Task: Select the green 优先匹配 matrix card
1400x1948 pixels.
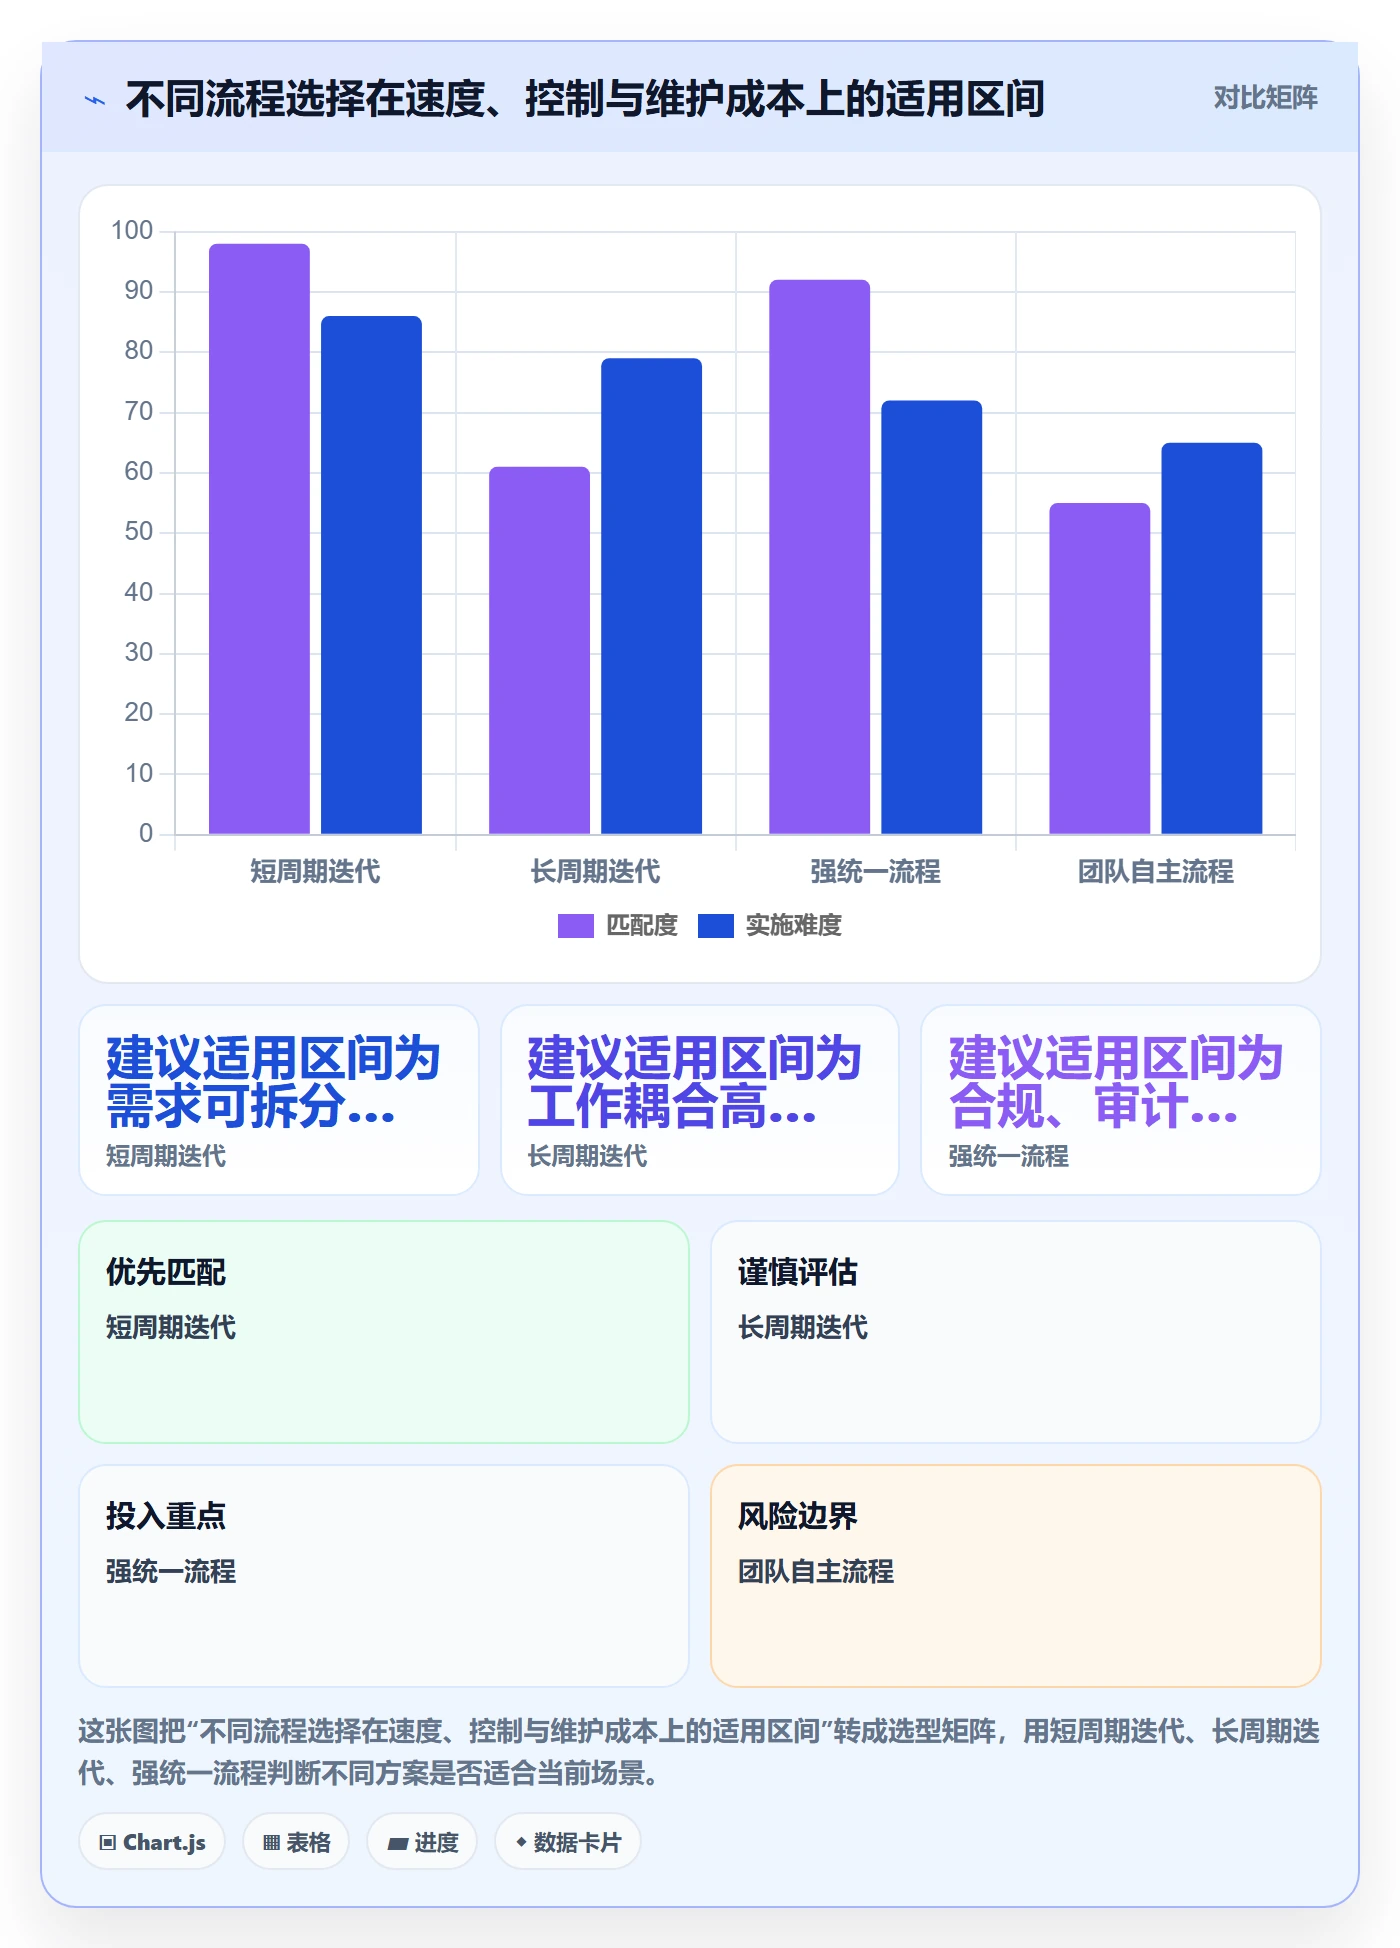Action: [x=384, y=1332]
